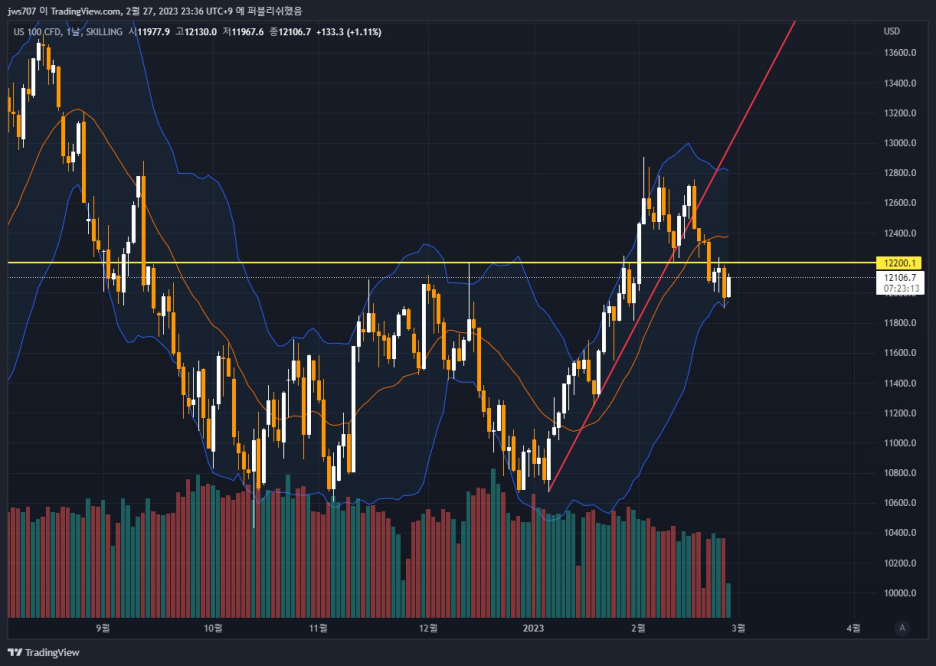
Task: Click the 2023 time axis label
Action: click(533, 628)
